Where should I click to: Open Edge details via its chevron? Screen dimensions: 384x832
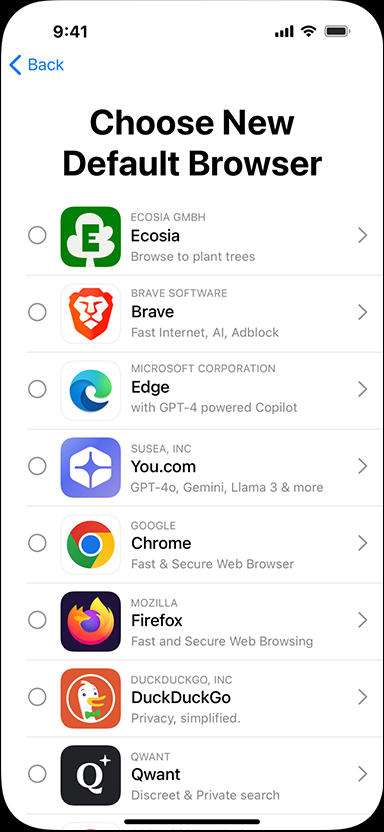pos(363,389)
